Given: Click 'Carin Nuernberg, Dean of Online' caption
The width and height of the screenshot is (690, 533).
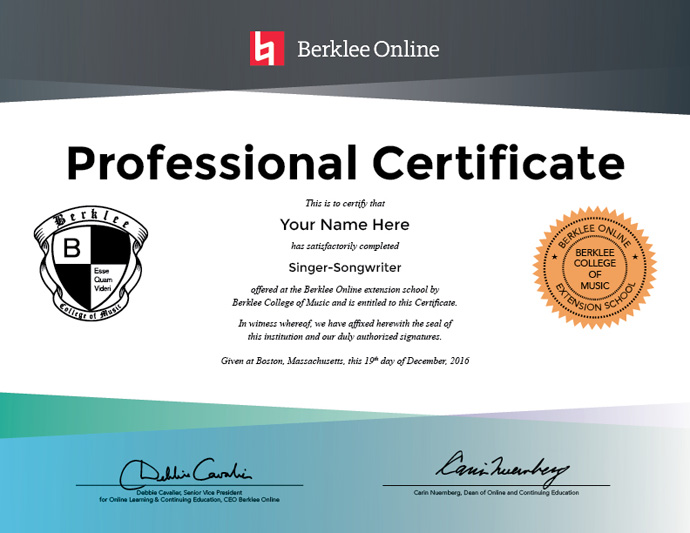Looking at the screenshot, I should pos(496,493).
